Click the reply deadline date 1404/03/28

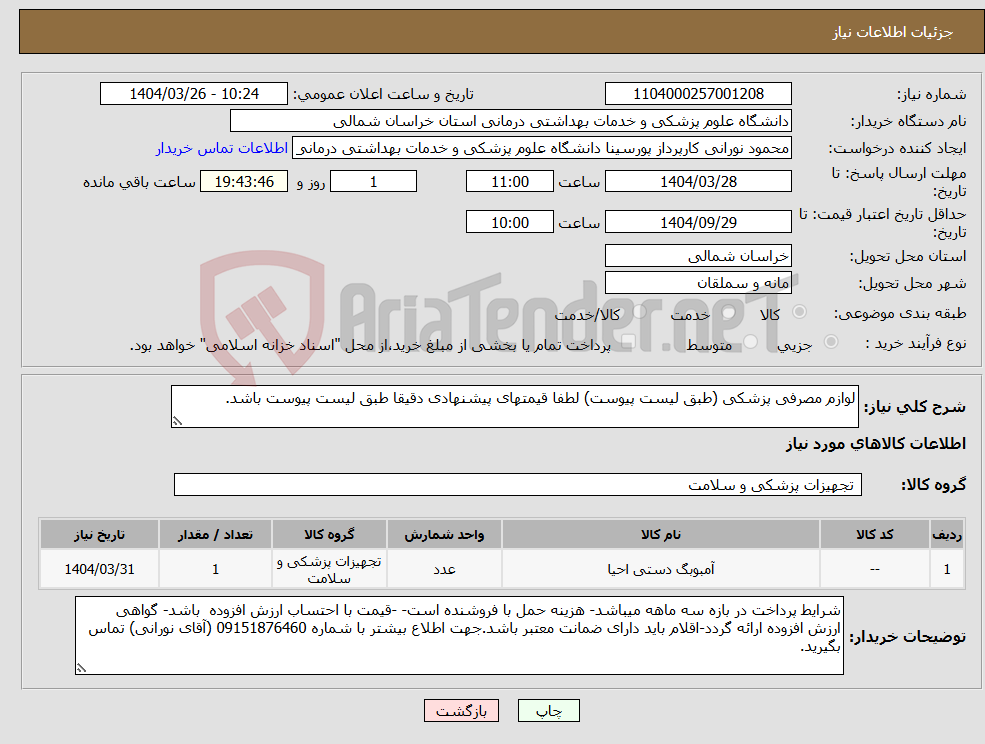(x=698, y=181)
